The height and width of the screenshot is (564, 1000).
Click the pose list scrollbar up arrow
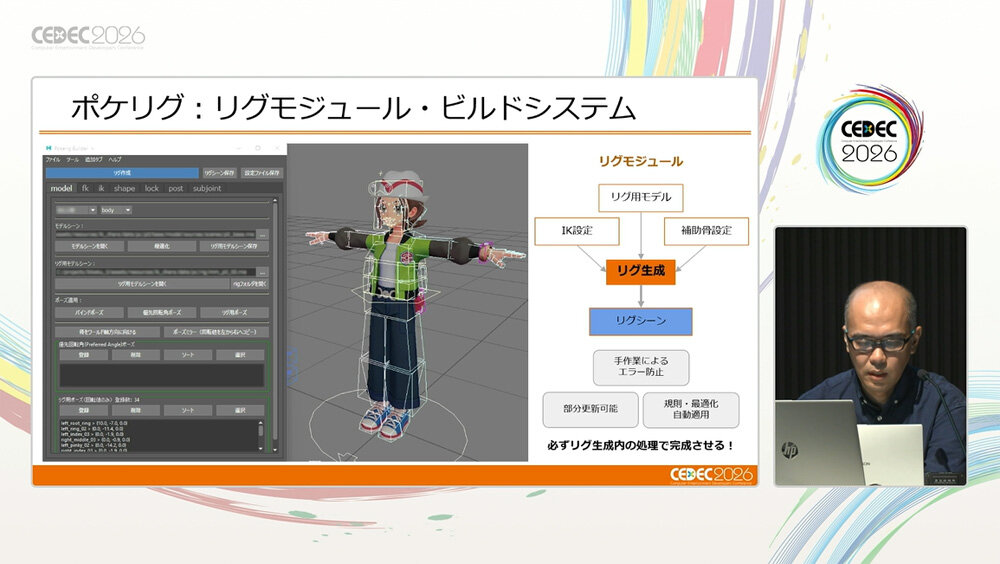click(x=260, y=423)
